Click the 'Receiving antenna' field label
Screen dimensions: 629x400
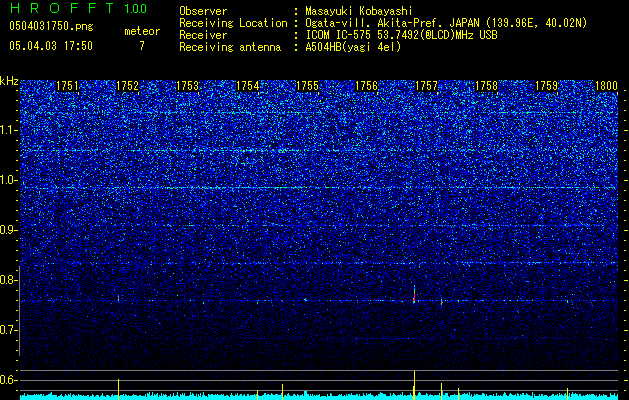pyautogui.click(x=230, y=47)
